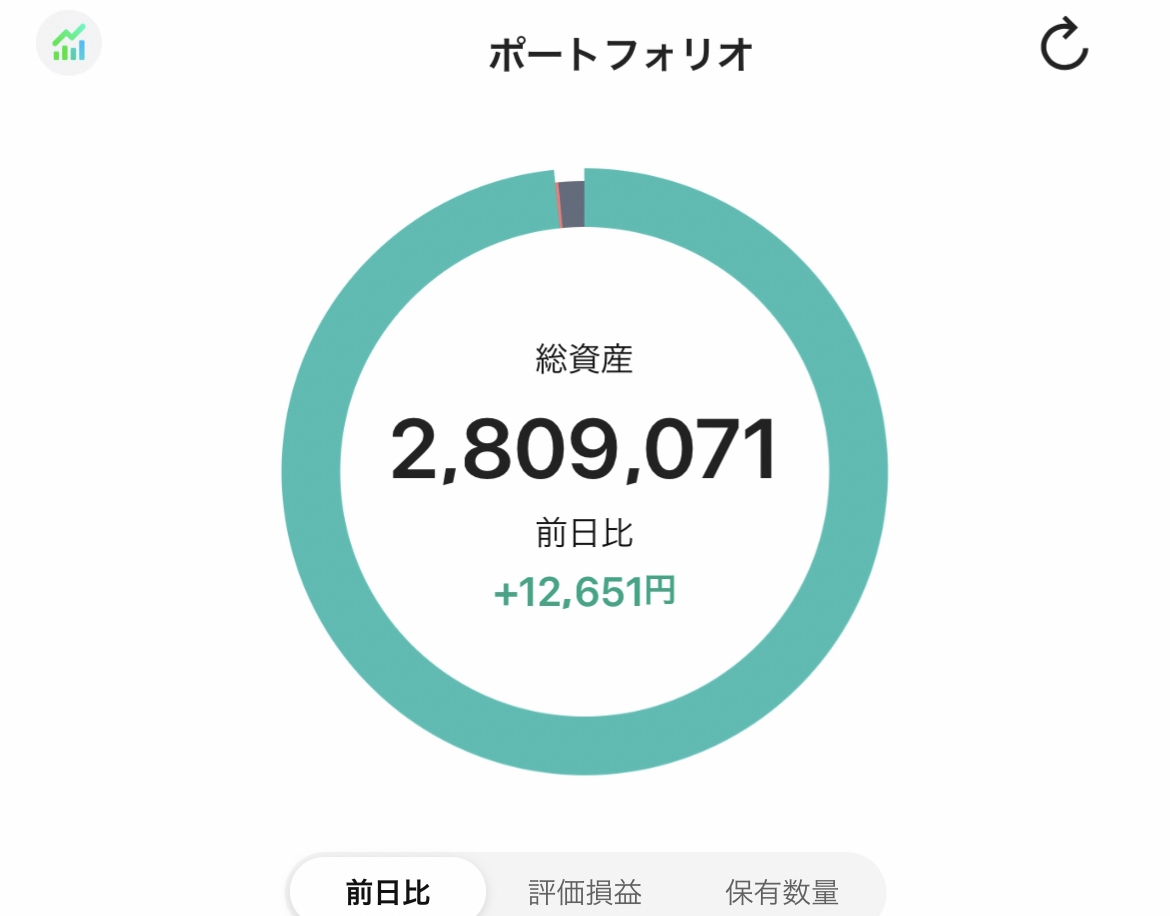Refresh the portfolio with the circular arrow
This screenshot has height=916, width=1170.
click(x=1064, y=44)
